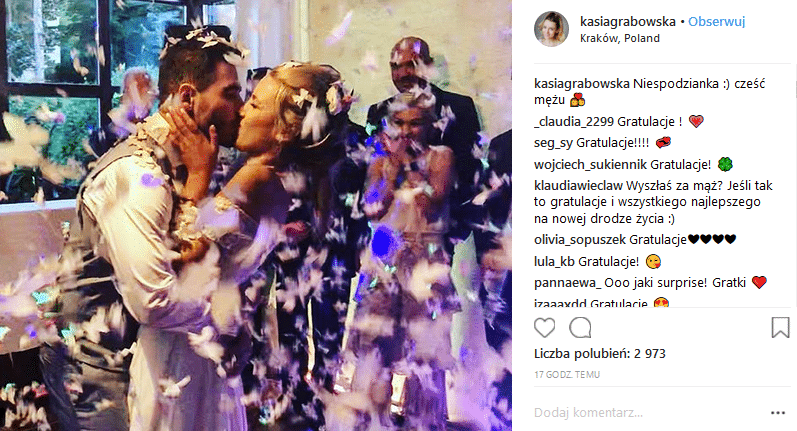Image resolution: width=797 pixels, height=431 pixels.
Task: View likes list via Liczba polubień
Action: pos(600,354)
